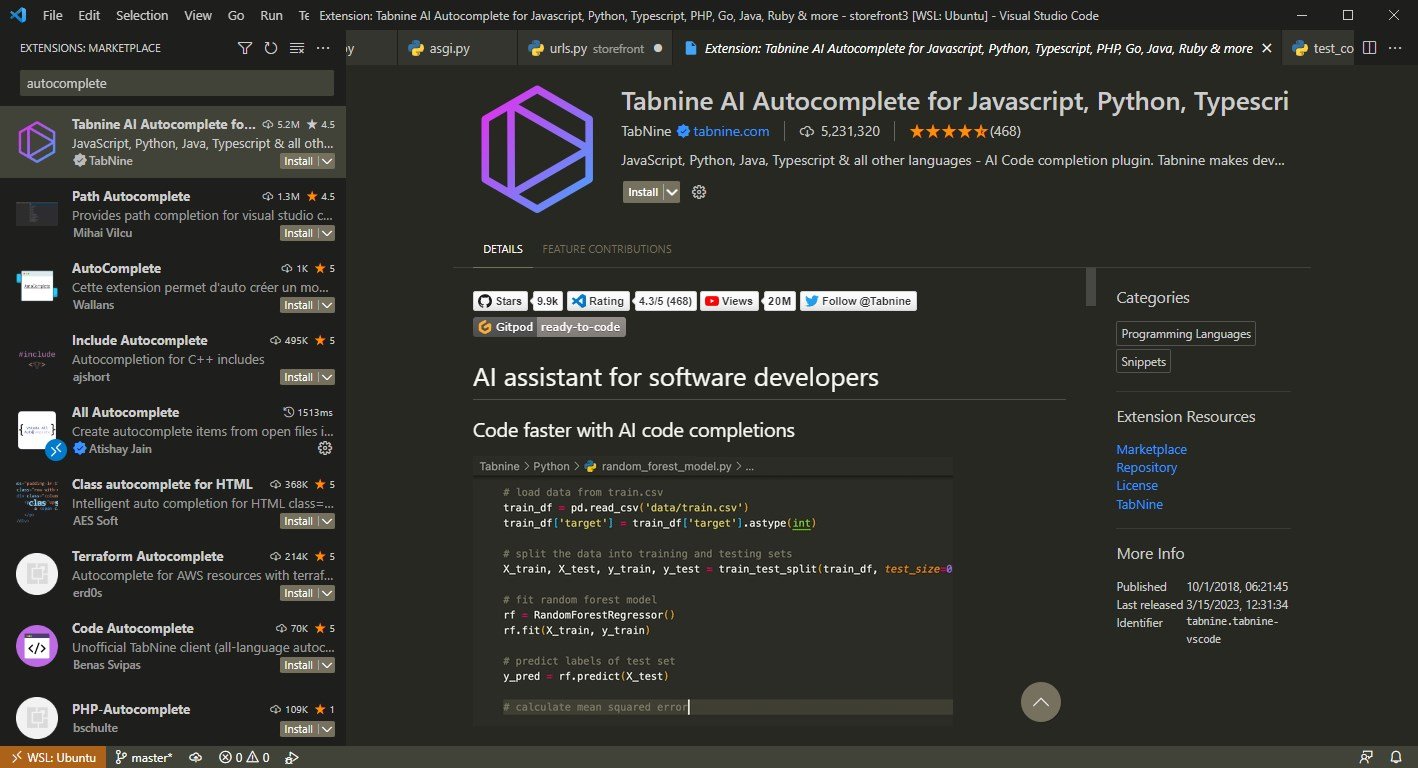Expand Code Autocomplete Install dropdown arrow
Image resolution: width=1418 pixels, height=768 pixels.
327,665
